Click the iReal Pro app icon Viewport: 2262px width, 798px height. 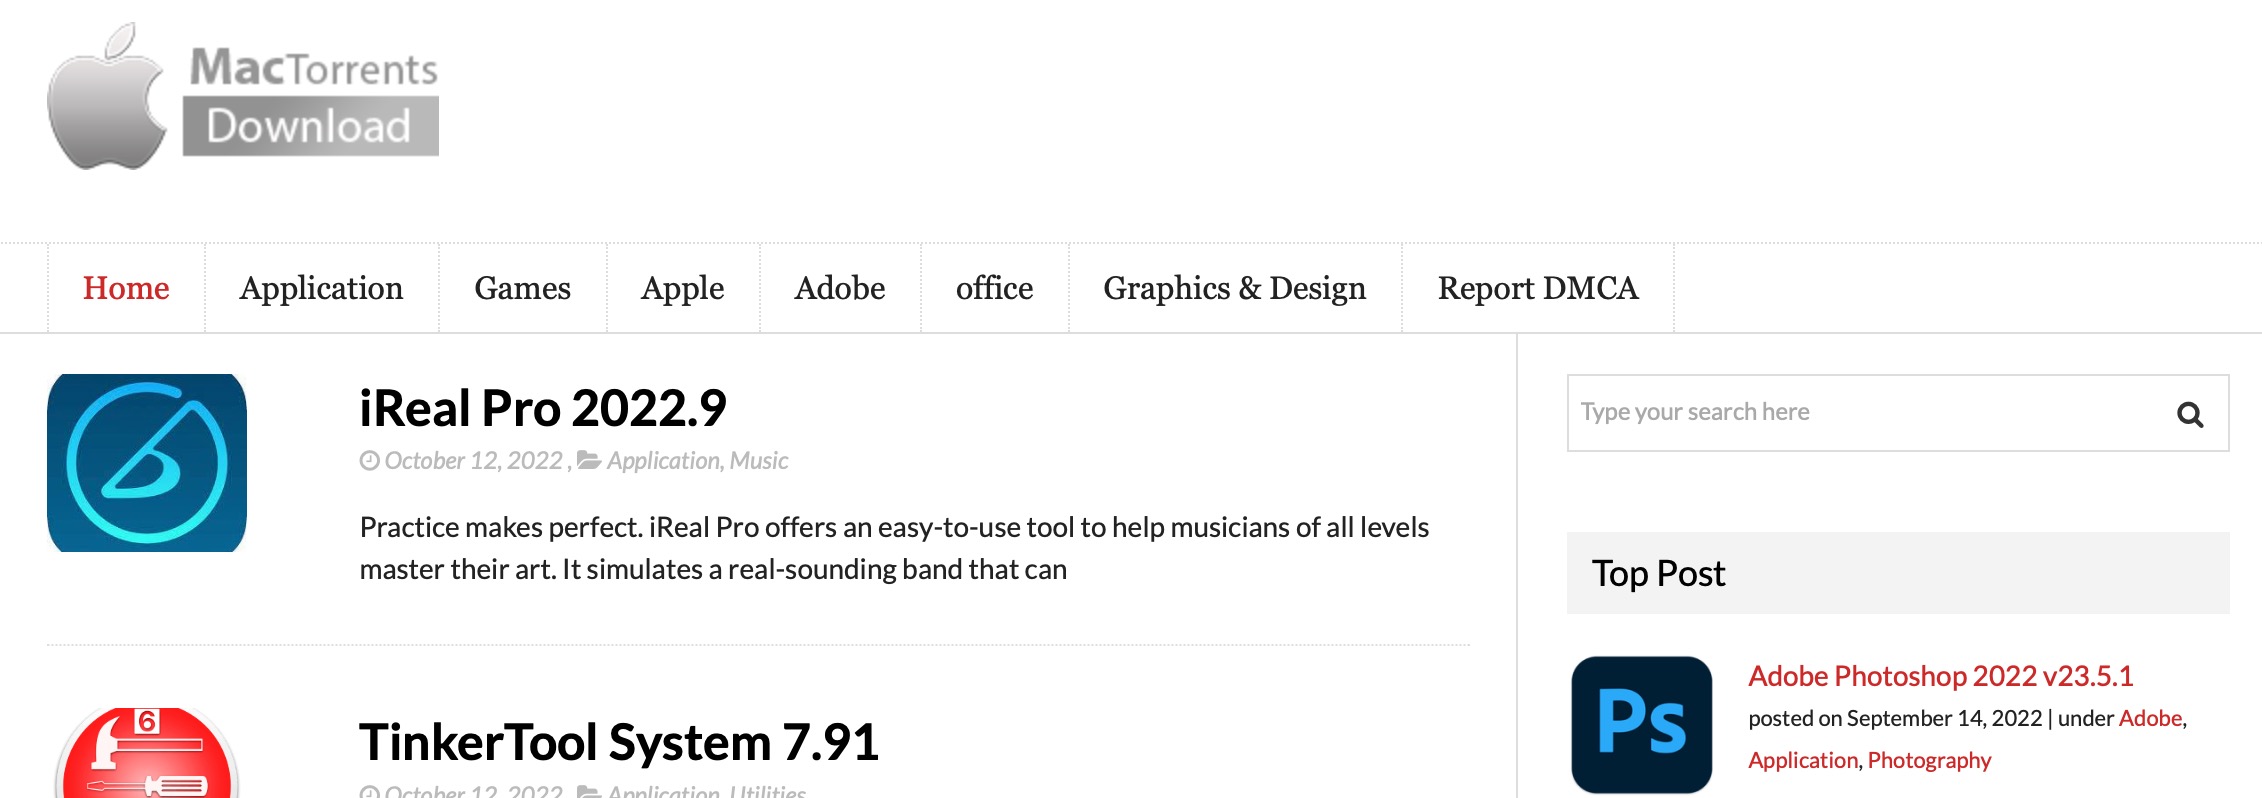147,463
